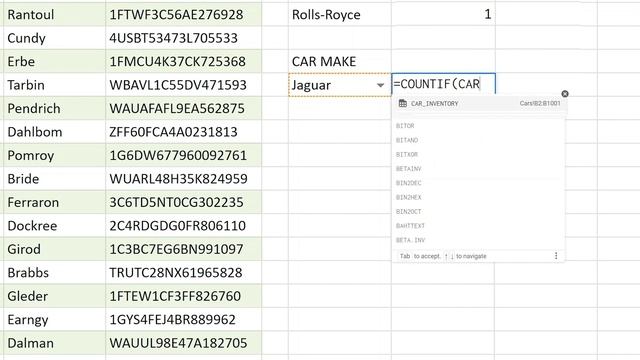This screenshot has width=640, height=360.
Task: Choose the BITAND function suggestion
Action: click(478, 140)
